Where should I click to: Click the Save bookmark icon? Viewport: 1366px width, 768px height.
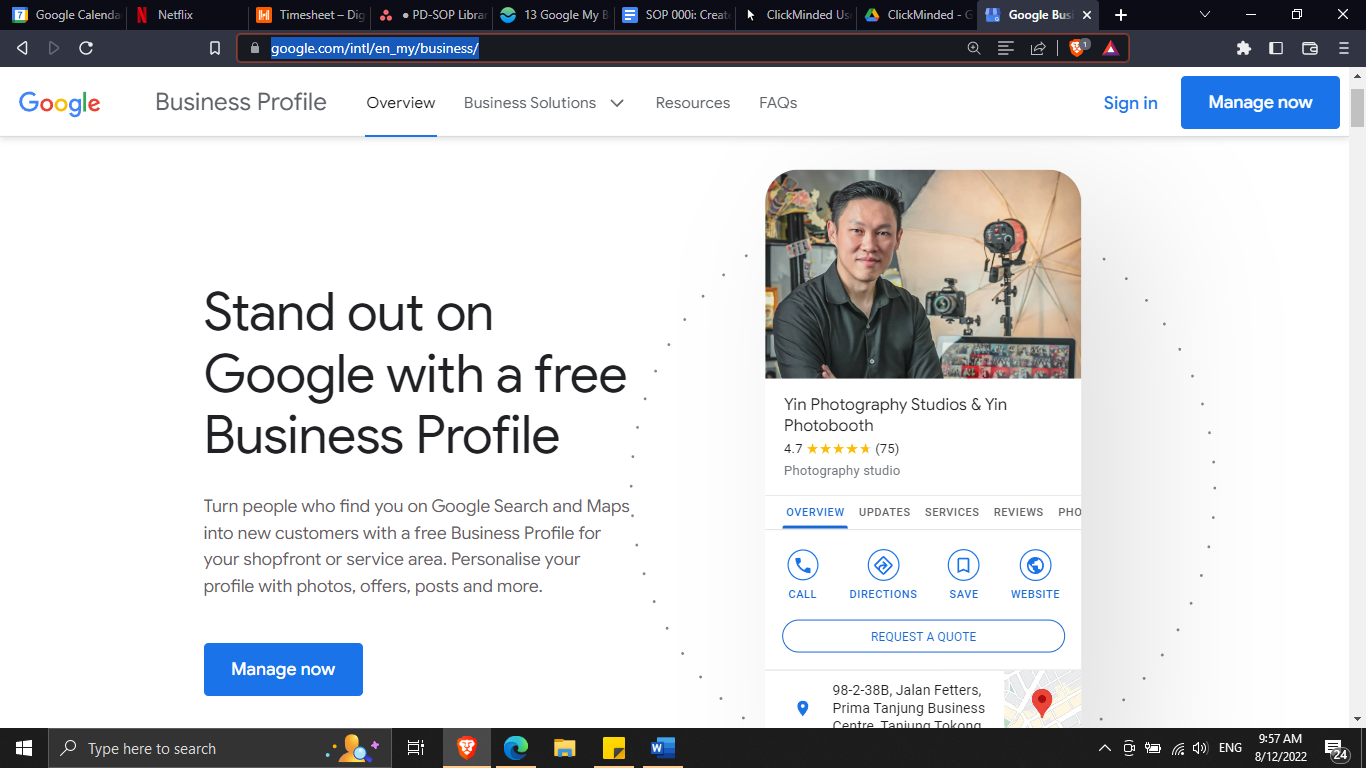click(963, 566)
